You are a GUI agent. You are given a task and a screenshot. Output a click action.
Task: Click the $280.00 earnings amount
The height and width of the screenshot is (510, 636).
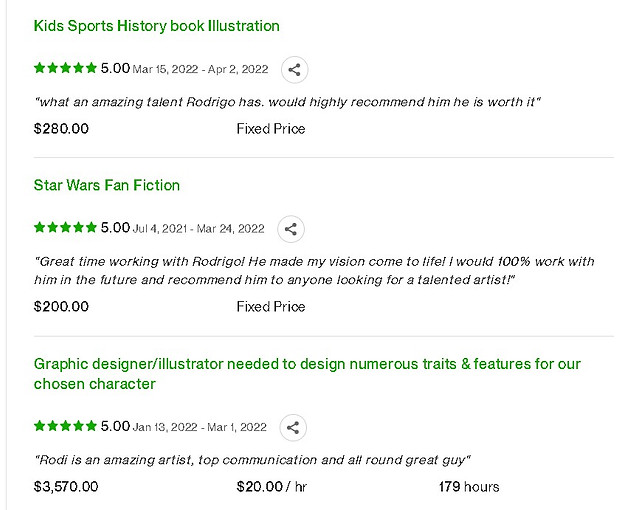(x=61, y=129)
